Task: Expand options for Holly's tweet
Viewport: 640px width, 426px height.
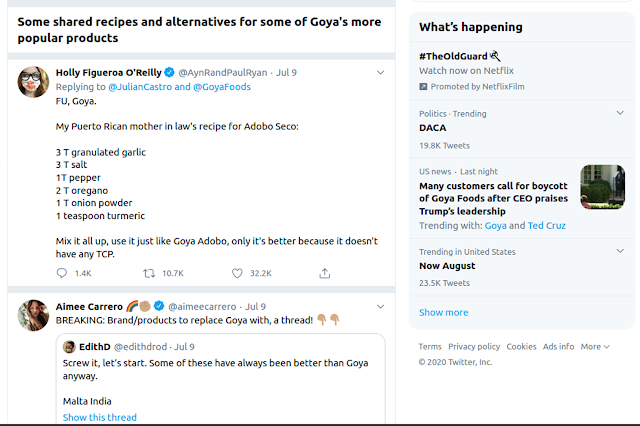Action: click(x=380, y=73)
